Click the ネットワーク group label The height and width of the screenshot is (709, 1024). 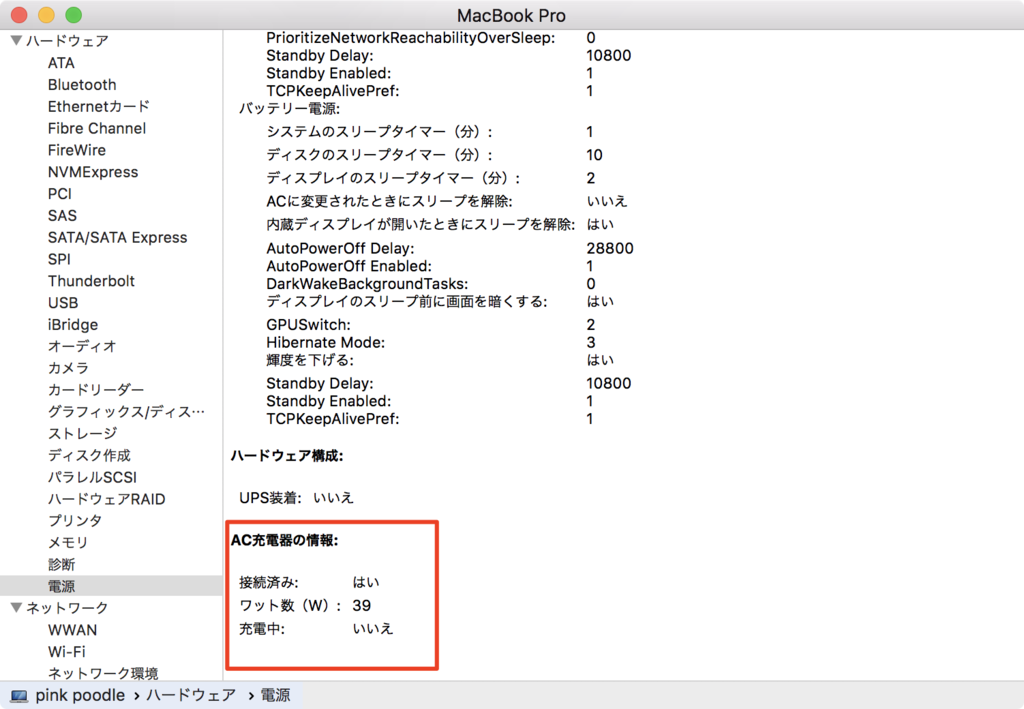pyautogui.click(x=67, y=608)
